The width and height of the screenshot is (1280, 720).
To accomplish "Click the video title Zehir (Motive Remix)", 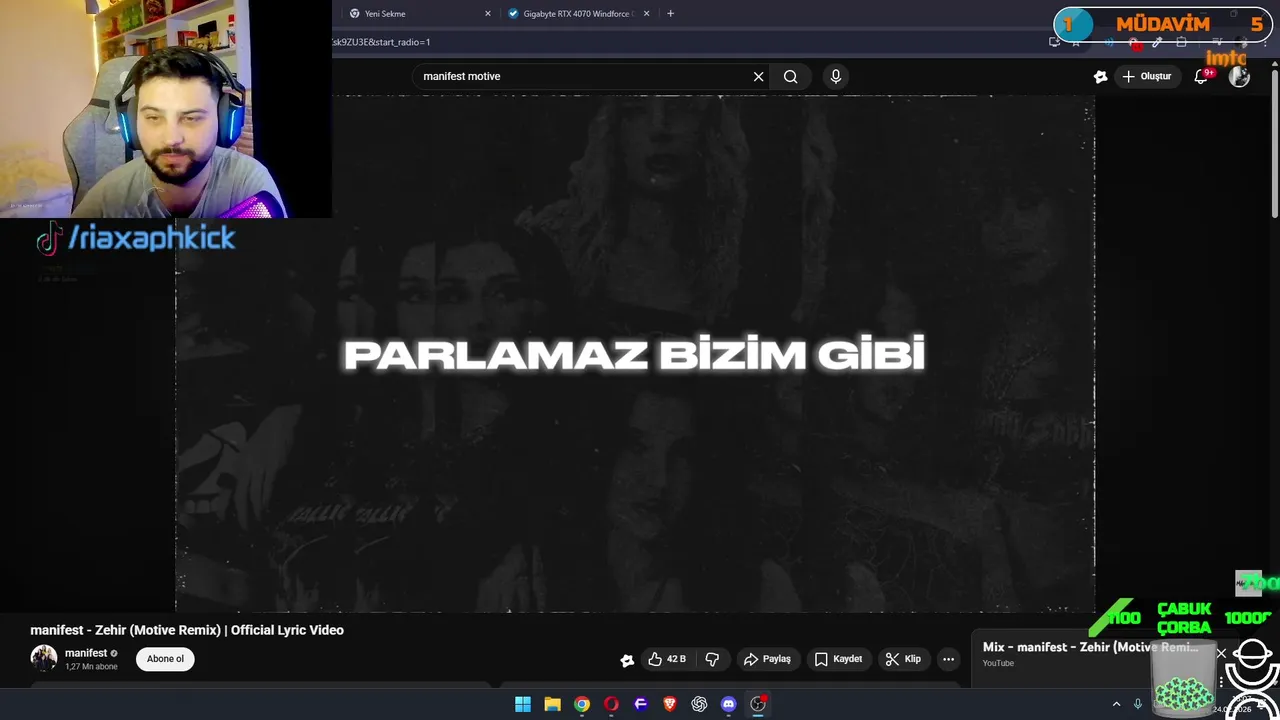I will pyautogui.click(x=187, y=630).
